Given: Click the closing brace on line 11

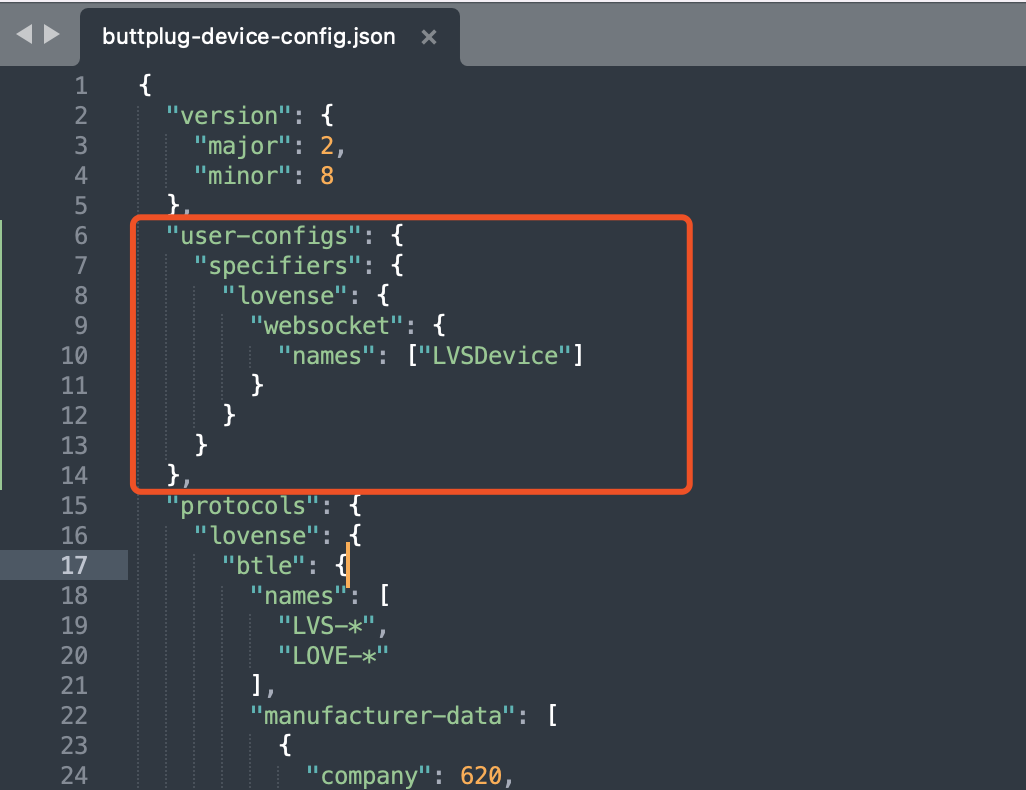Looking at the screenshot, I should [x=257, y=386].
